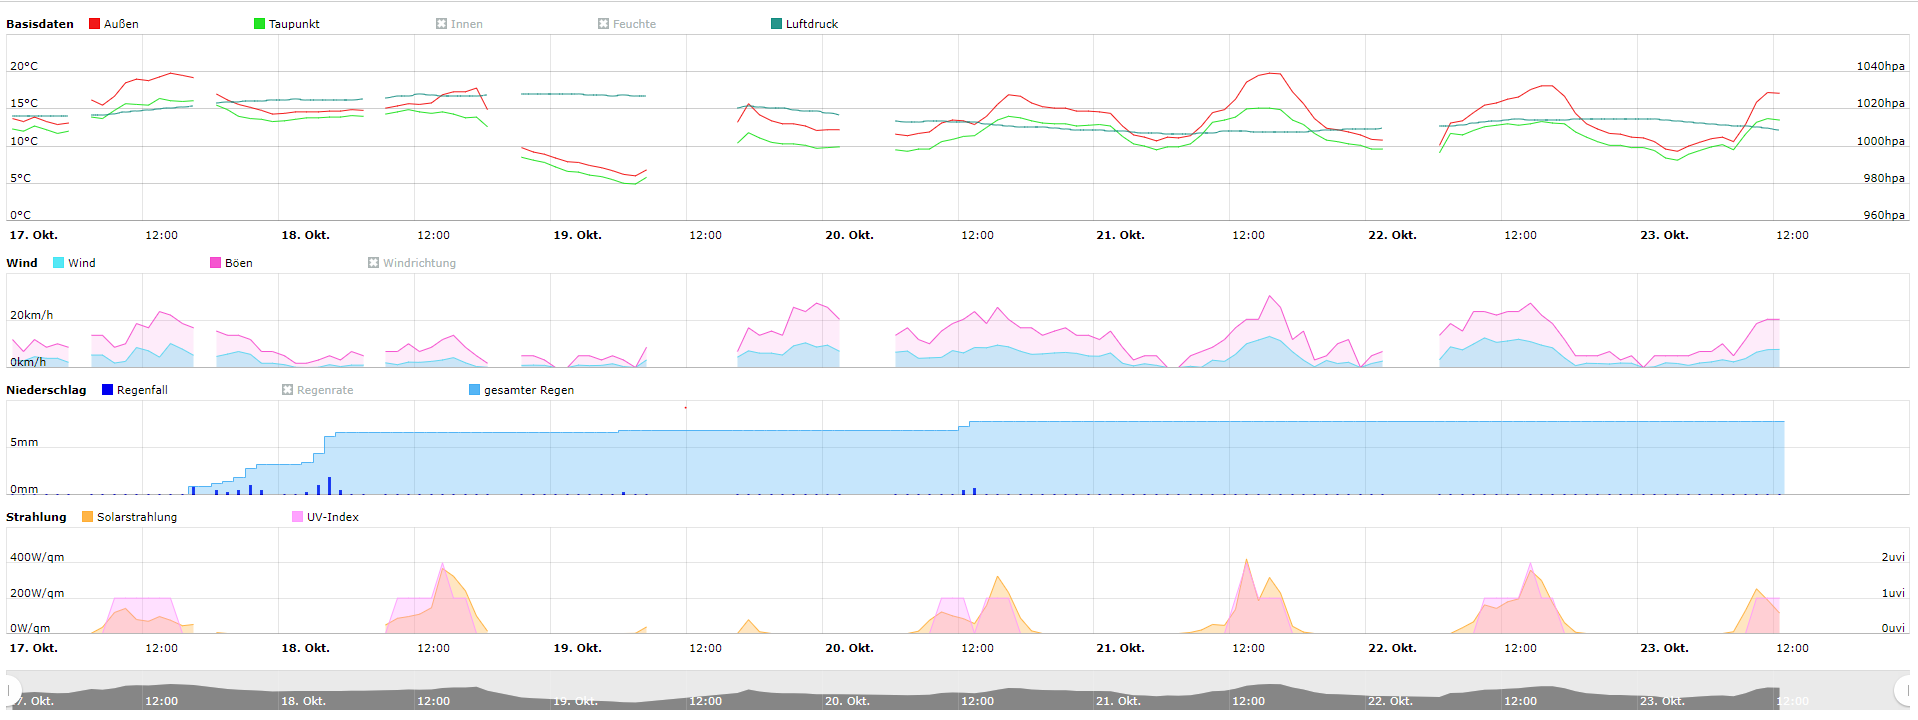This screenshot has height=720, width=1918.
Task: Click the grey Feuchte legend marker icon
Action: [x=603, y=24]
